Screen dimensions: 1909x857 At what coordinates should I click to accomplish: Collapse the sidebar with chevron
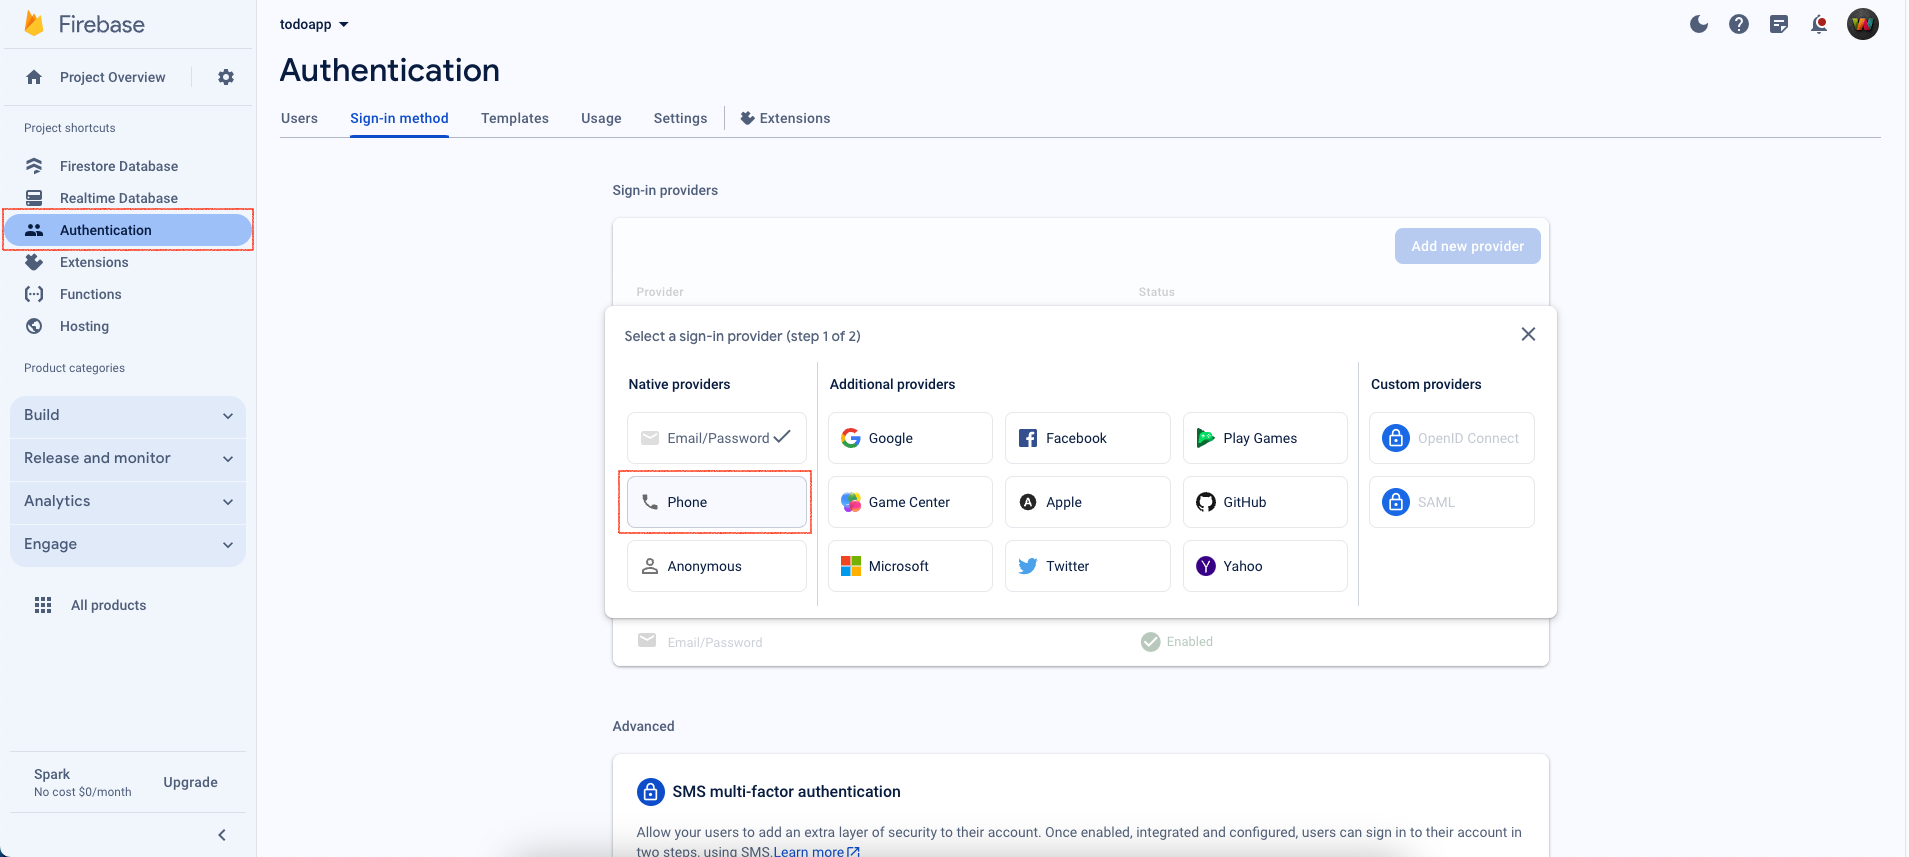pos(222,835)
